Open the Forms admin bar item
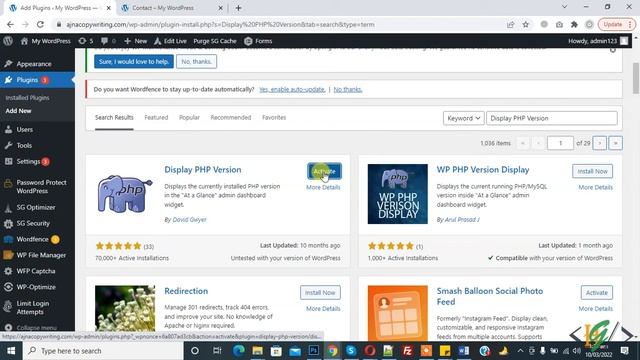640x360 pixels. coord(258,41)
